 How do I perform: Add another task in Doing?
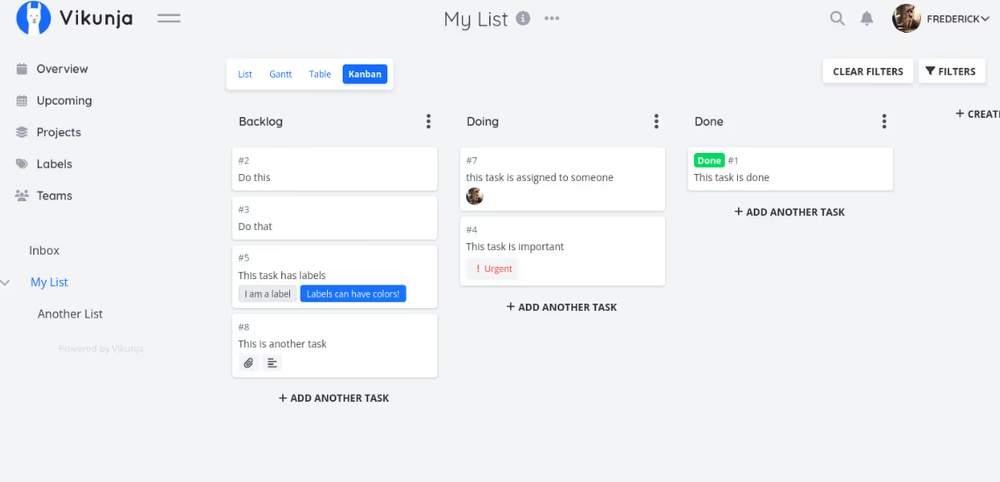pyautogui.click(x=562, y=307)
